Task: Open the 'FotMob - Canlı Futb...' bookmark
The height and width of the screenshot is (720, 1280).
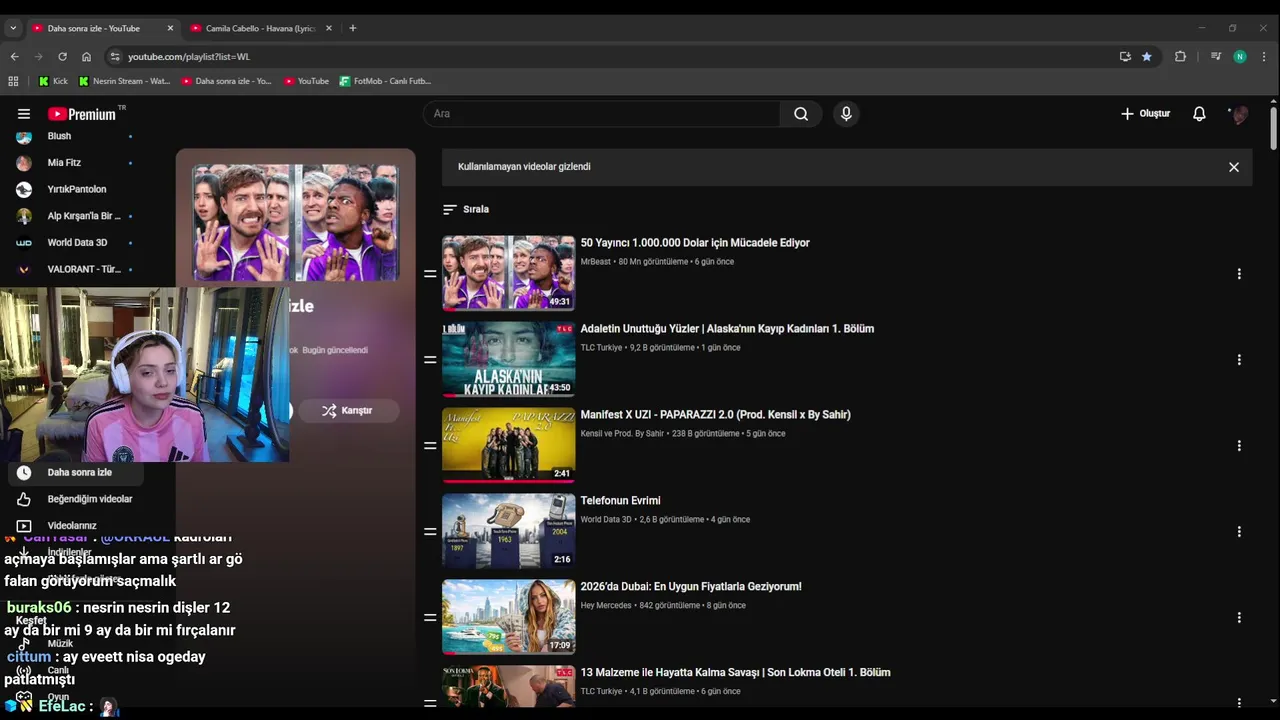Action: pyautogui.click(x=385, y=81)
